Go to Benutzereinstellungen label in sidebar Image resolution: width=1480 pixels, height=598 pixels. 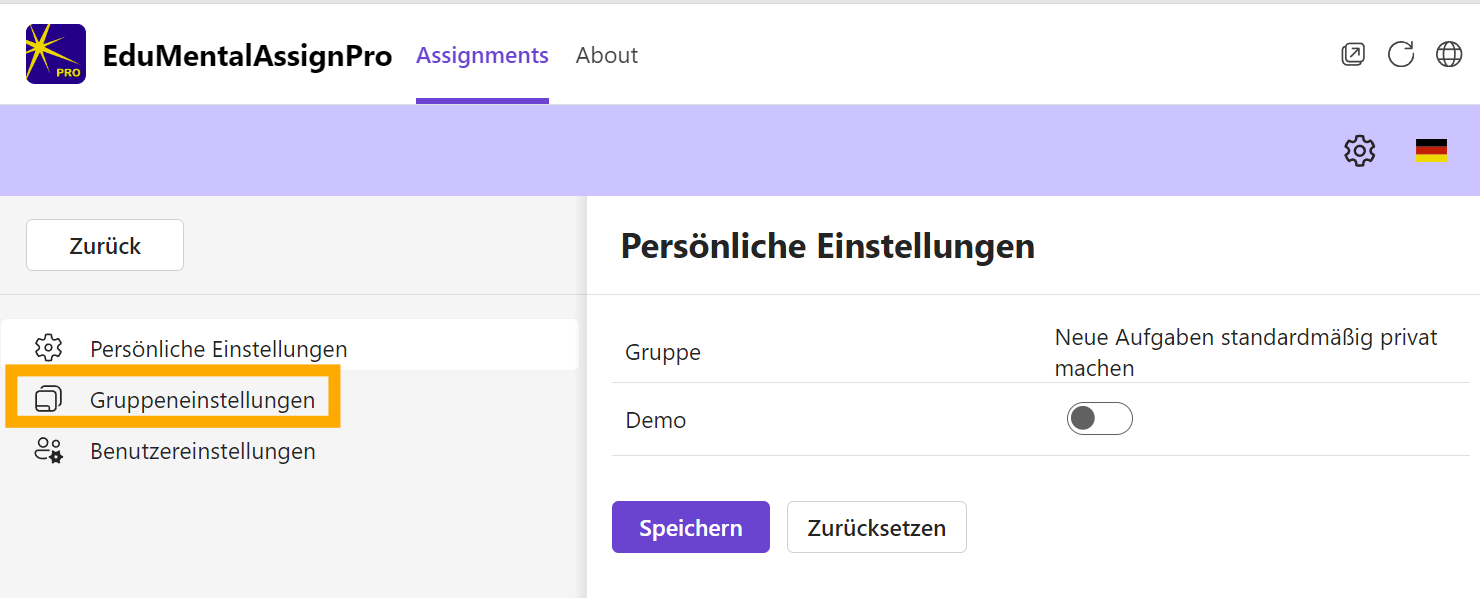pyautogui.click(x=202, y=451)
